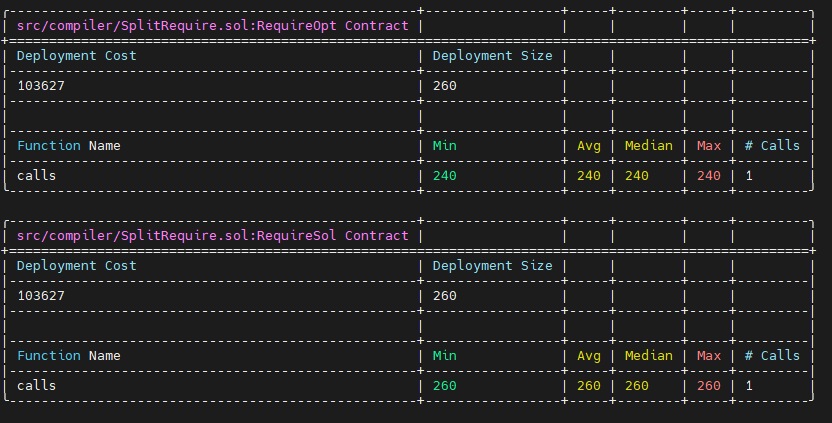Select Function Name header in RequireSol table
Screen dimensions: 832x423
pyautogui.click(x=68, y=356)
